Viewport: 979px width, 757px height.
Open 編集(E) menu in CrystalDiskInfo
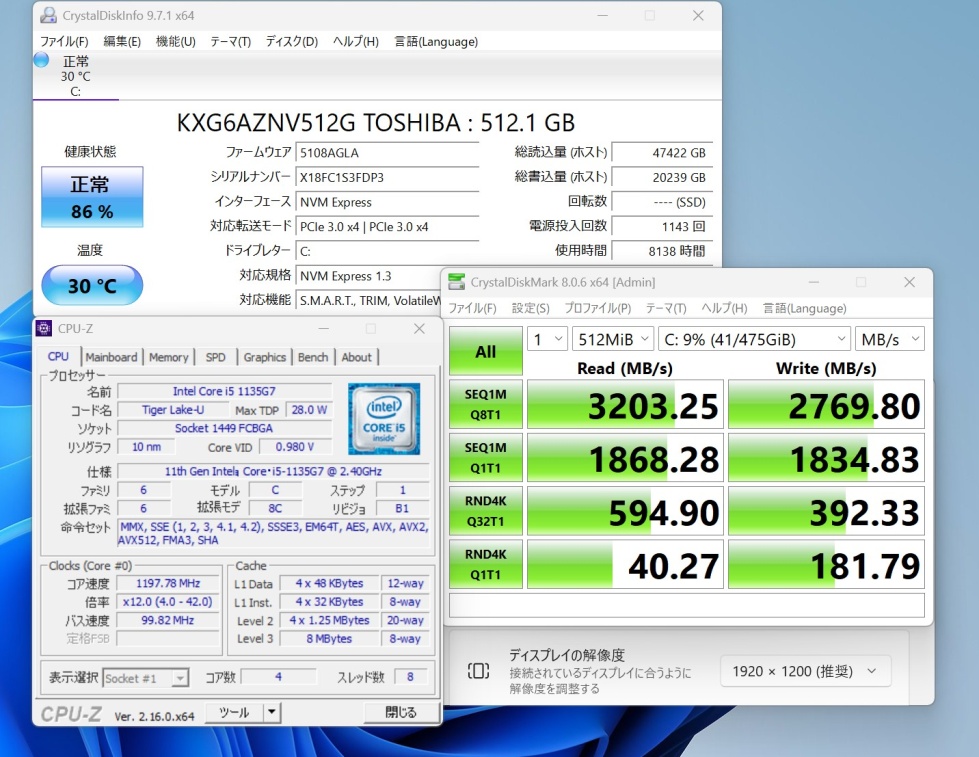tap(122, 41)
